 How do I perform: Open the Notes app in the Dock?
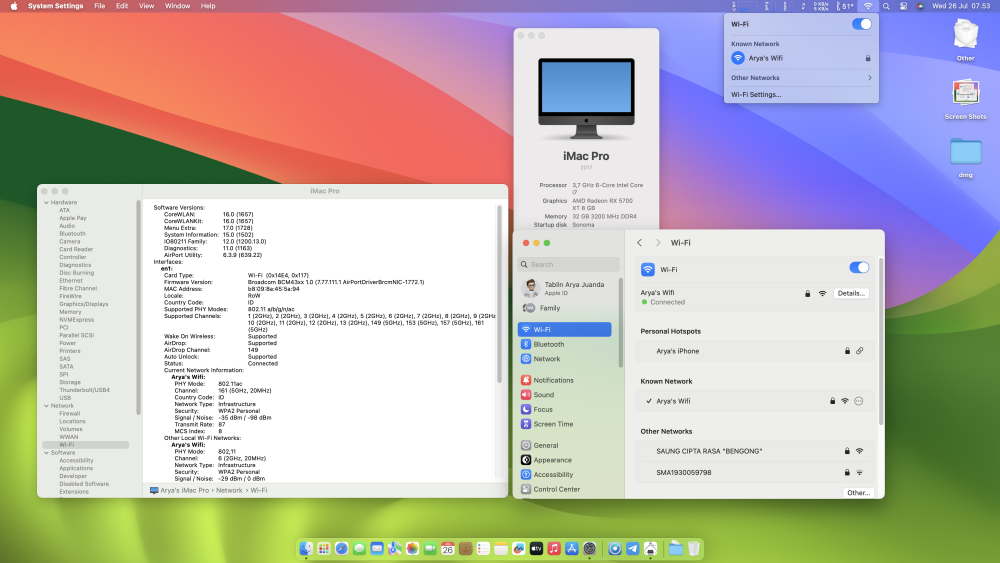[x=501, y=548]
